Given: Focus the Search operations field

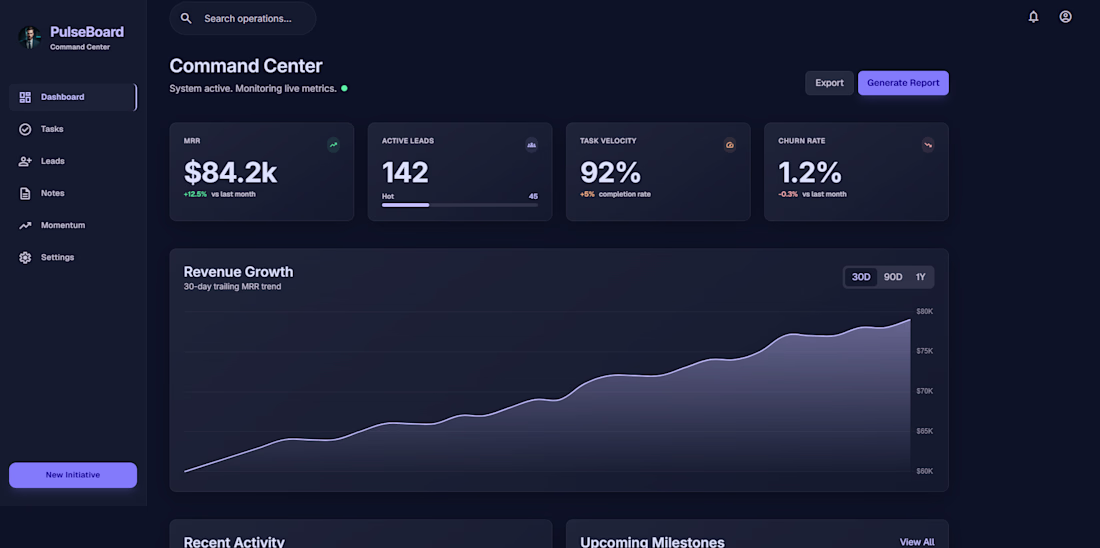Looking at the screenshot, I should pos(243,18).
